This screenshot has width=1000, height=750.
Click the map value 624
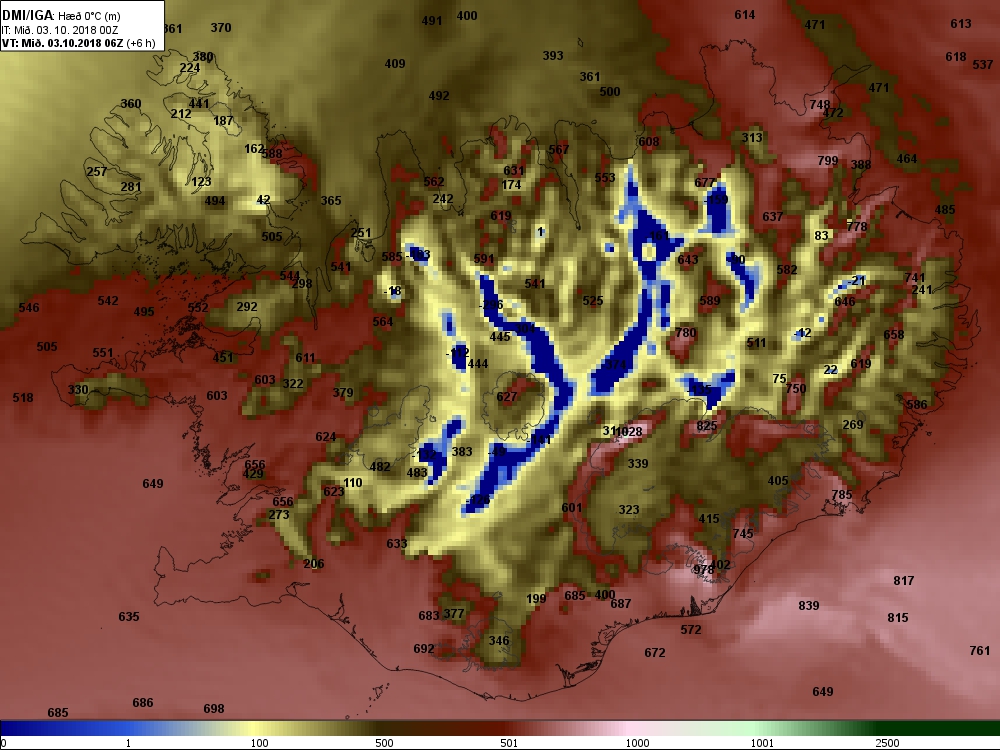coord(326,436)
